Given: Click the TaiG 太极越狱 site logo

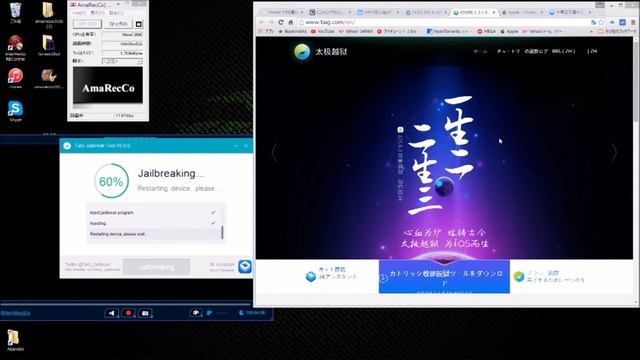Looking at the screenshot, I should 320,52.
